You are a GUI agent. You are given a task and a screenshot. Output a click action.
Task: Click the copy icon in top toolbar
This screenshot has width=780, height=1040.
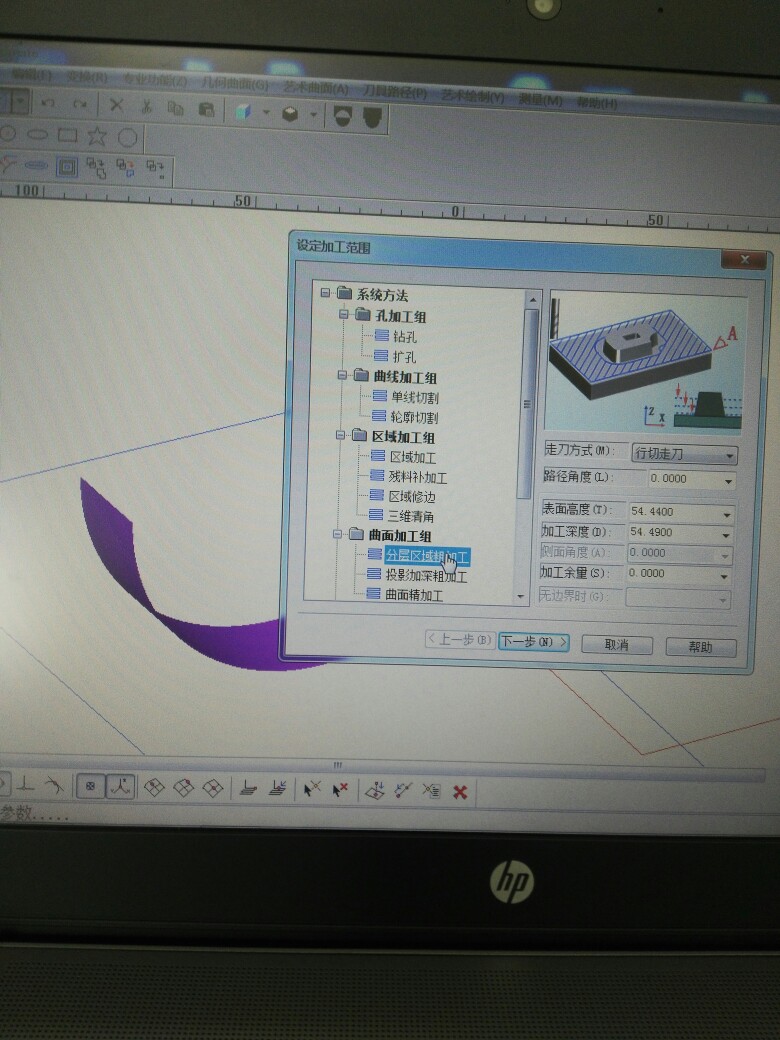pyautogui.click(x=176, y=107)
